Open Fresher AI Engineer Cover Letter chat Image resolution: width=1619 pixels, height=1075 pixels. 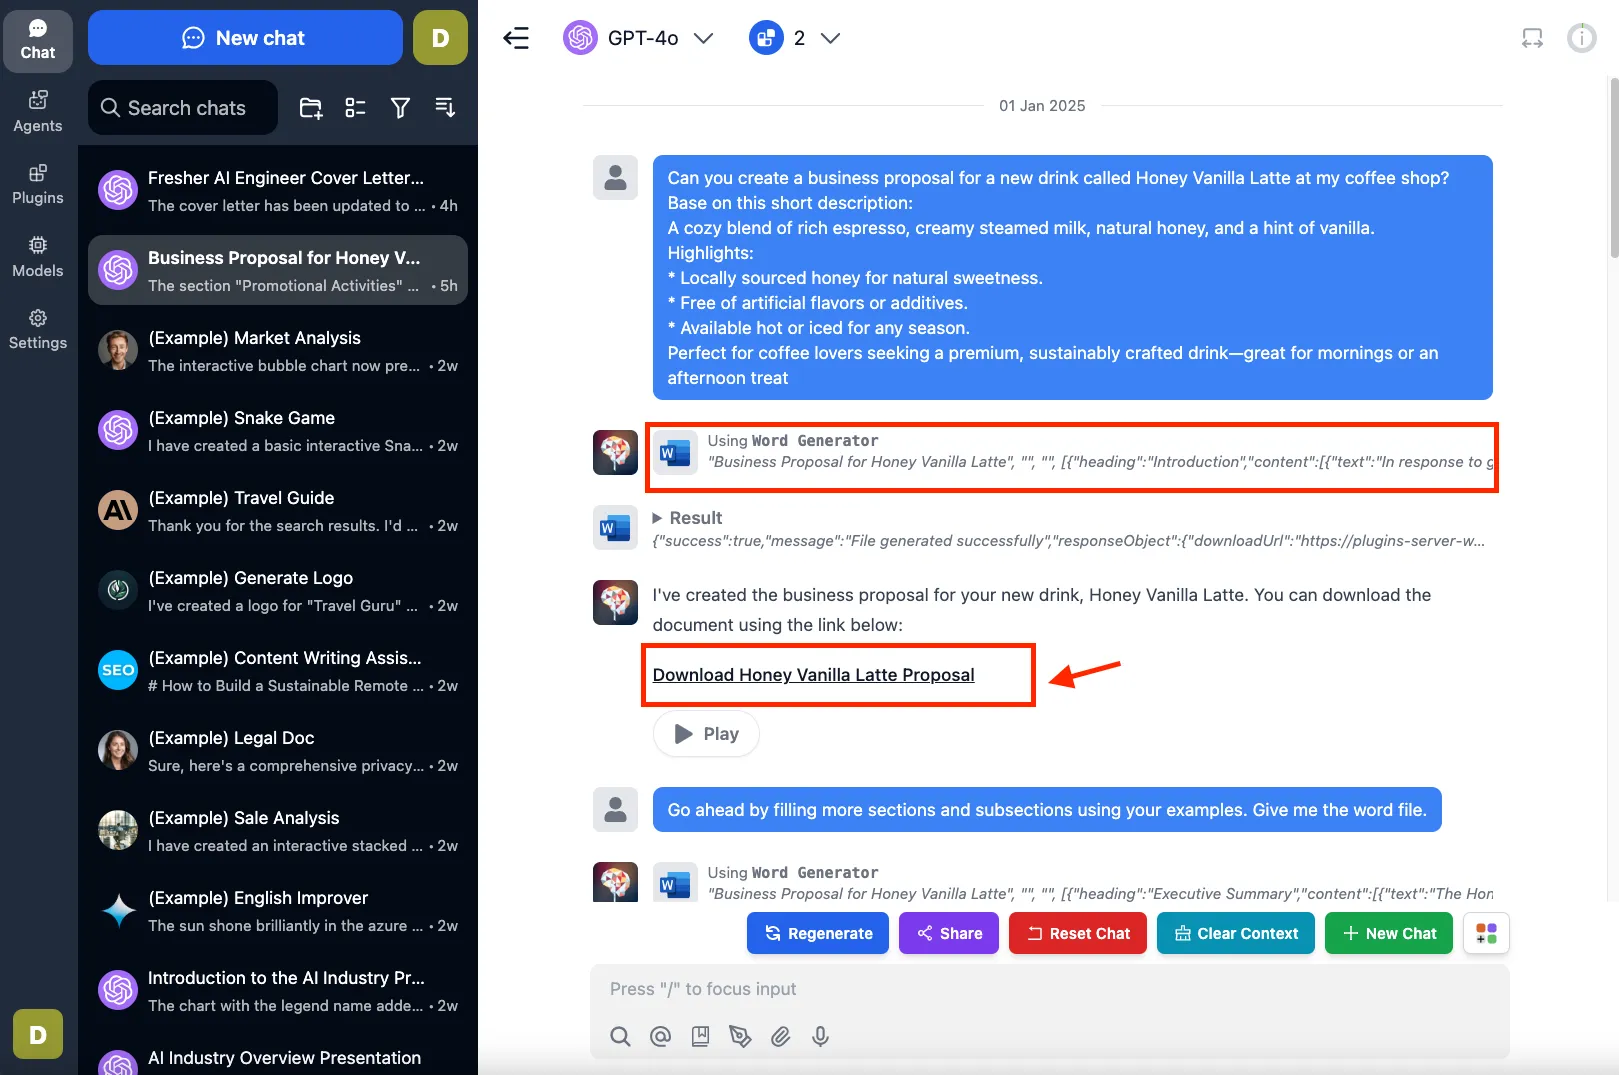click(x=278, y=190)
